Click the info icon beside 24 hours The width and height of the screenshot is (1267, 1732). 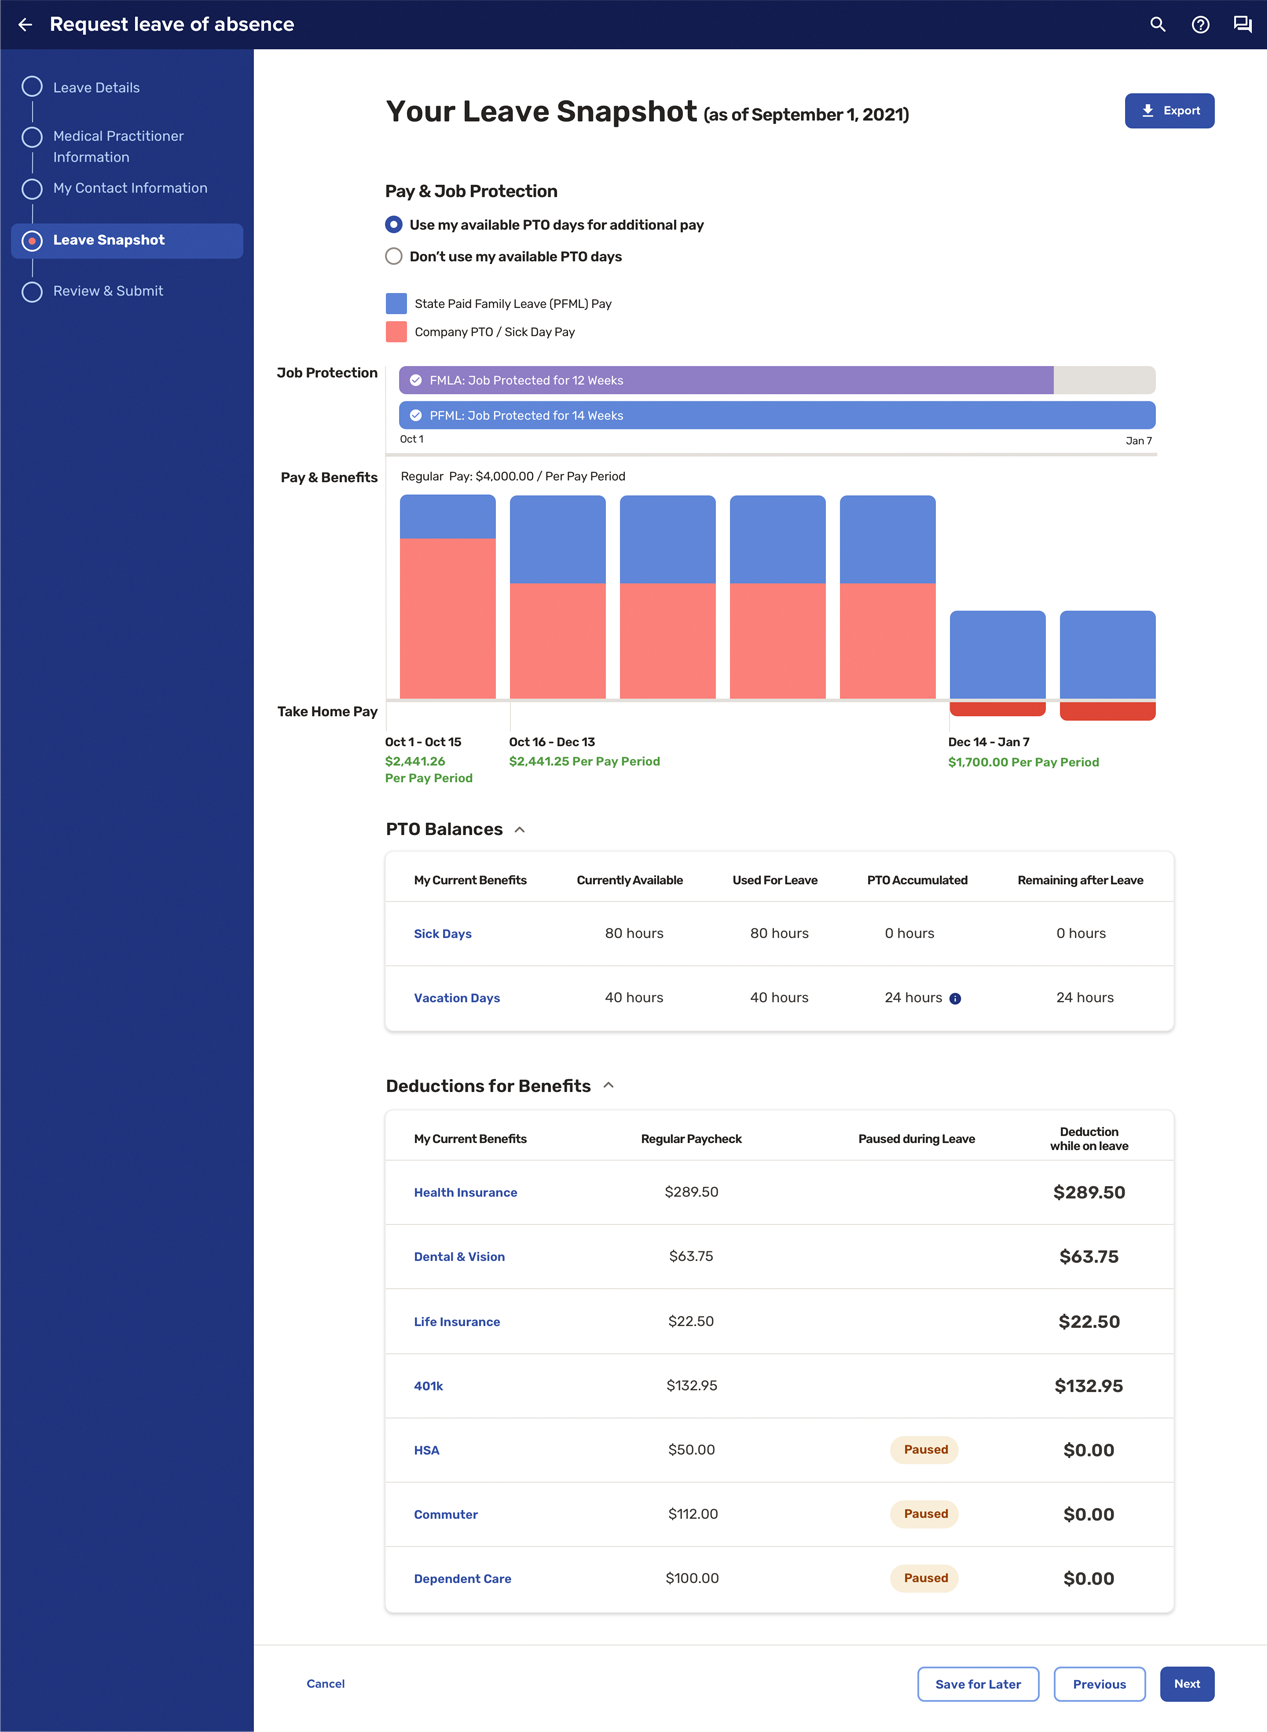pyautogui.click(x=955, y=999)
